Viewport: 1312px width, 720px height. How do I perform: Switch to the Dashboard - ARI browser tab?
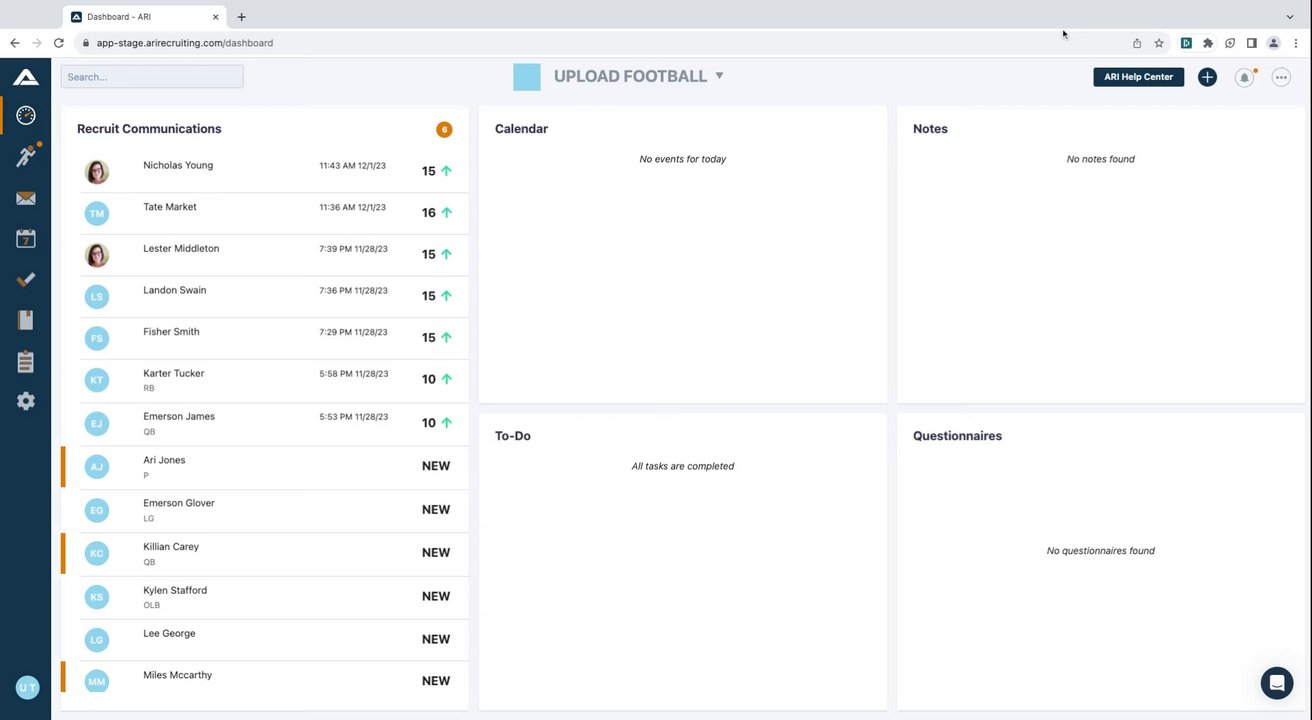140,17
